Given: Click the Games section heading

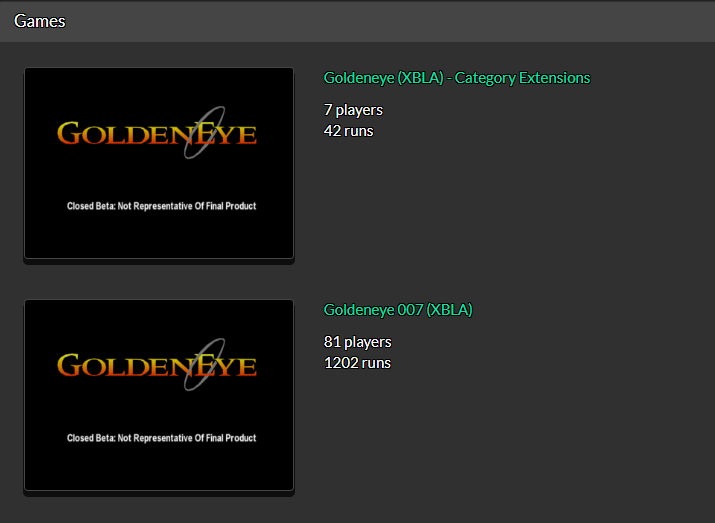Looking at the screenshot, I should (x=40, y=21).
